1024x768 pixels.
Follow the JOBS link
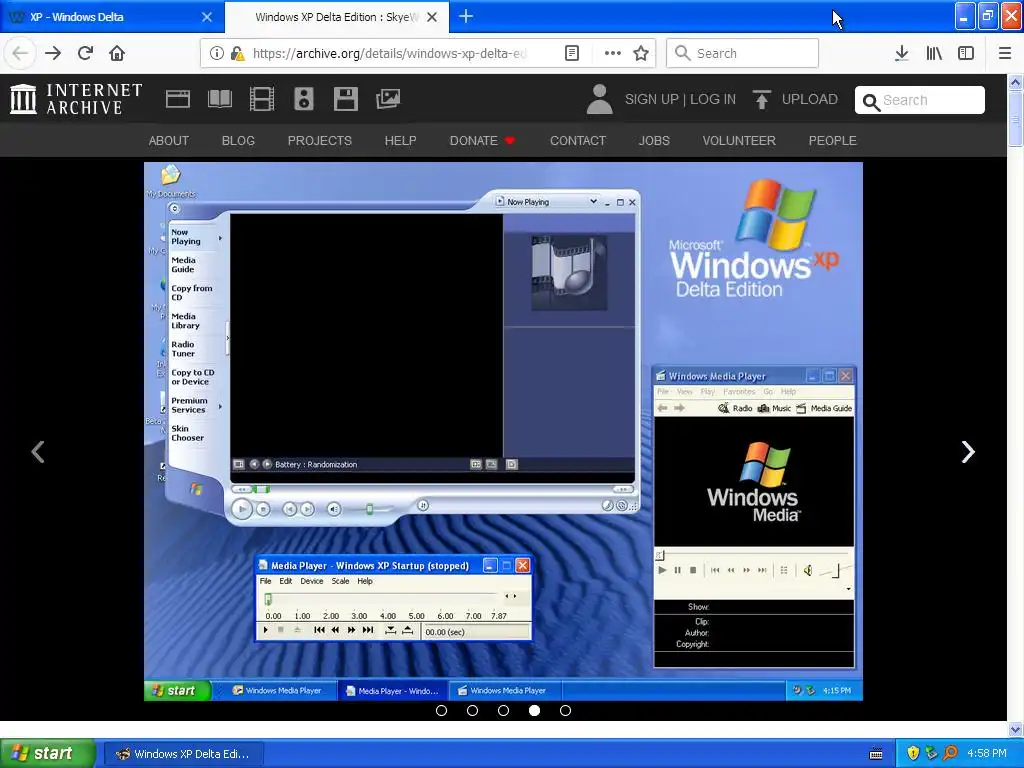654,140
